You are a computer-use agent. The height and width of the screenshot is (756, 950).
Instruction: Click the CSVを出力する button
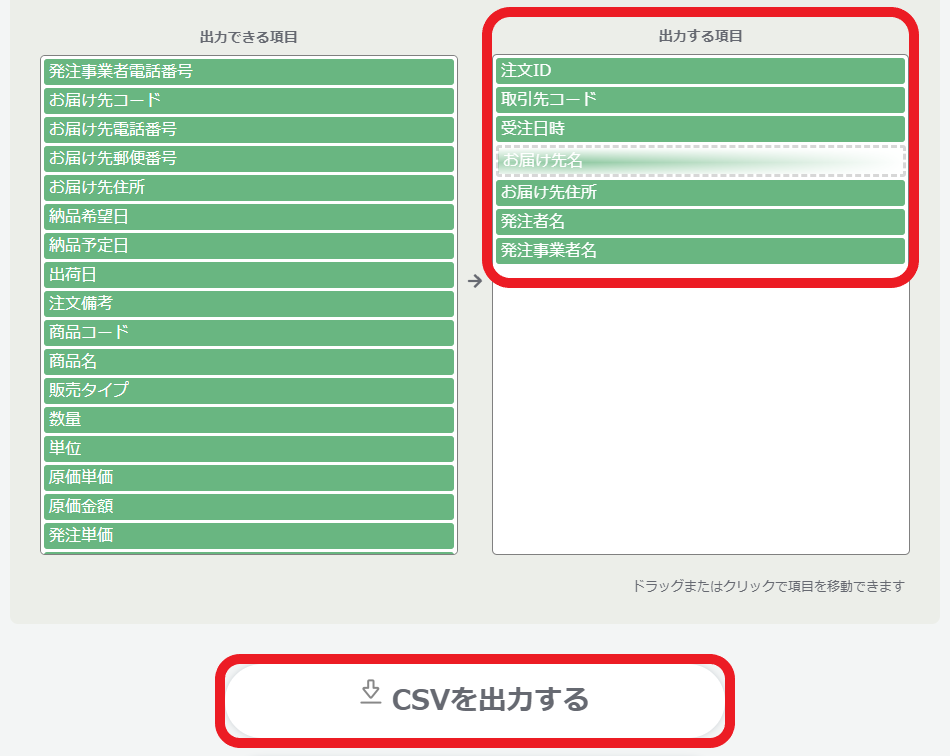point(475,701)
